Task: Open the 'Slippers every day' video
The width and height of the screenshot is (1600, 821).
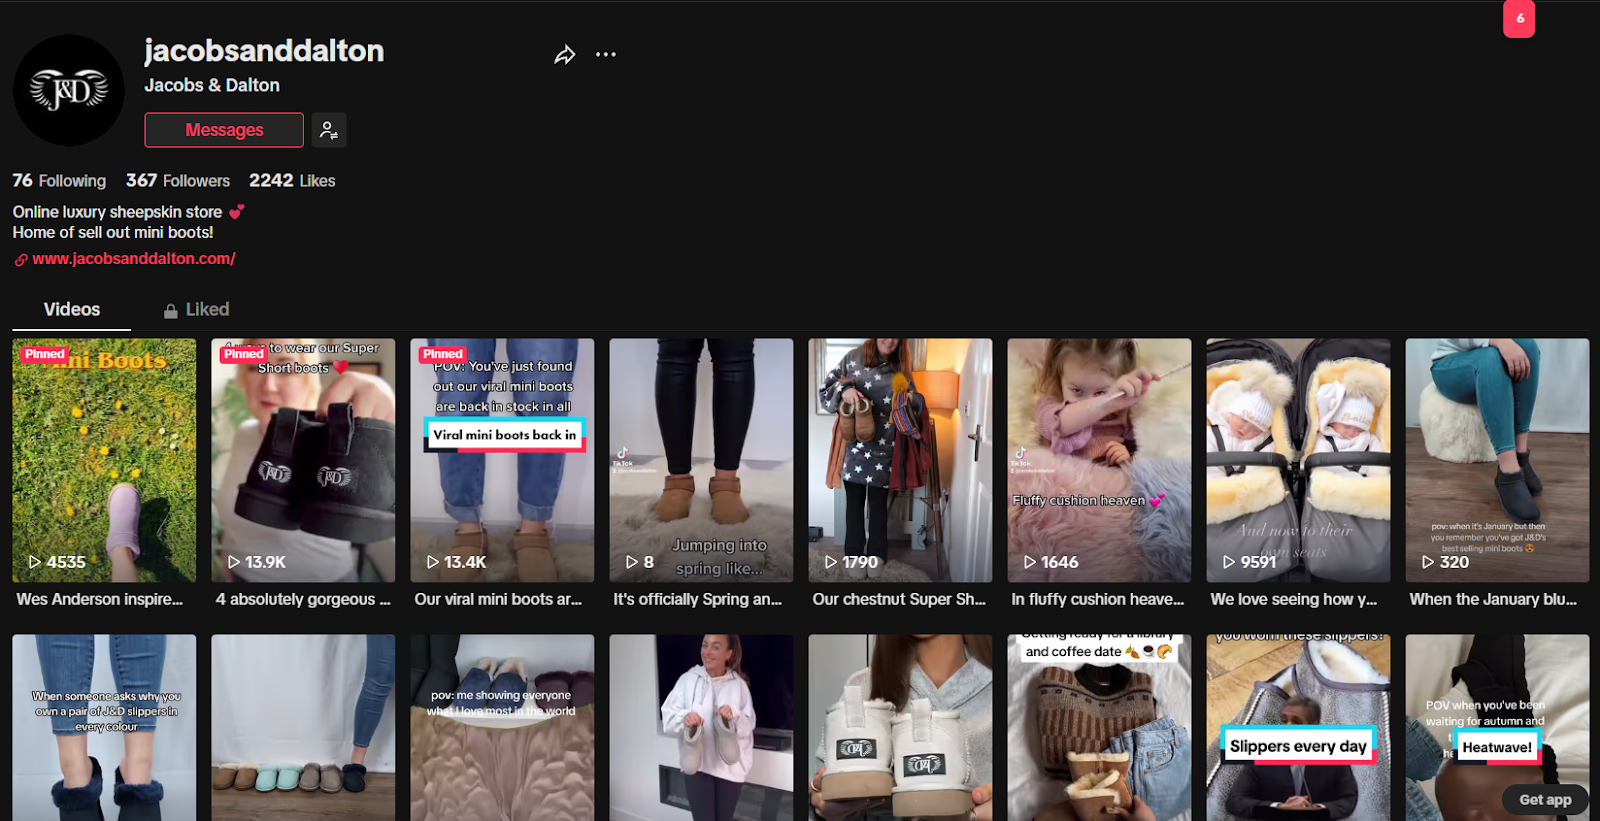Action: point(1298,728)
